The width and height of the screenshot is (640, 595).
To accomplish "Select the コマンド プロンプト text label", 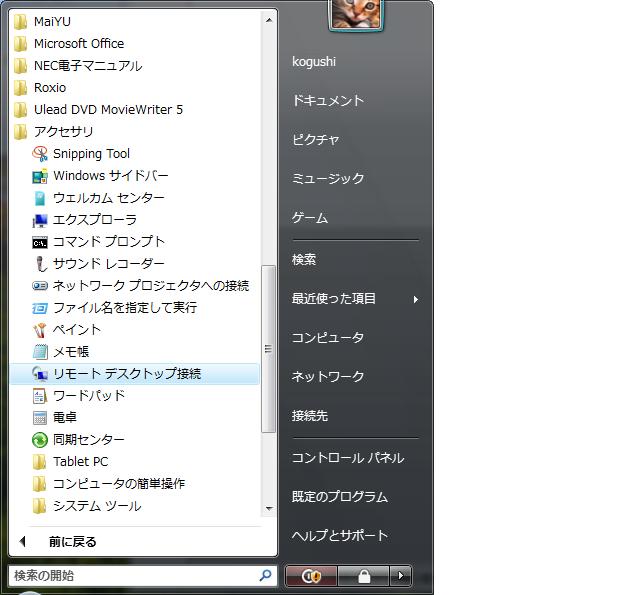I will [109, 242].
